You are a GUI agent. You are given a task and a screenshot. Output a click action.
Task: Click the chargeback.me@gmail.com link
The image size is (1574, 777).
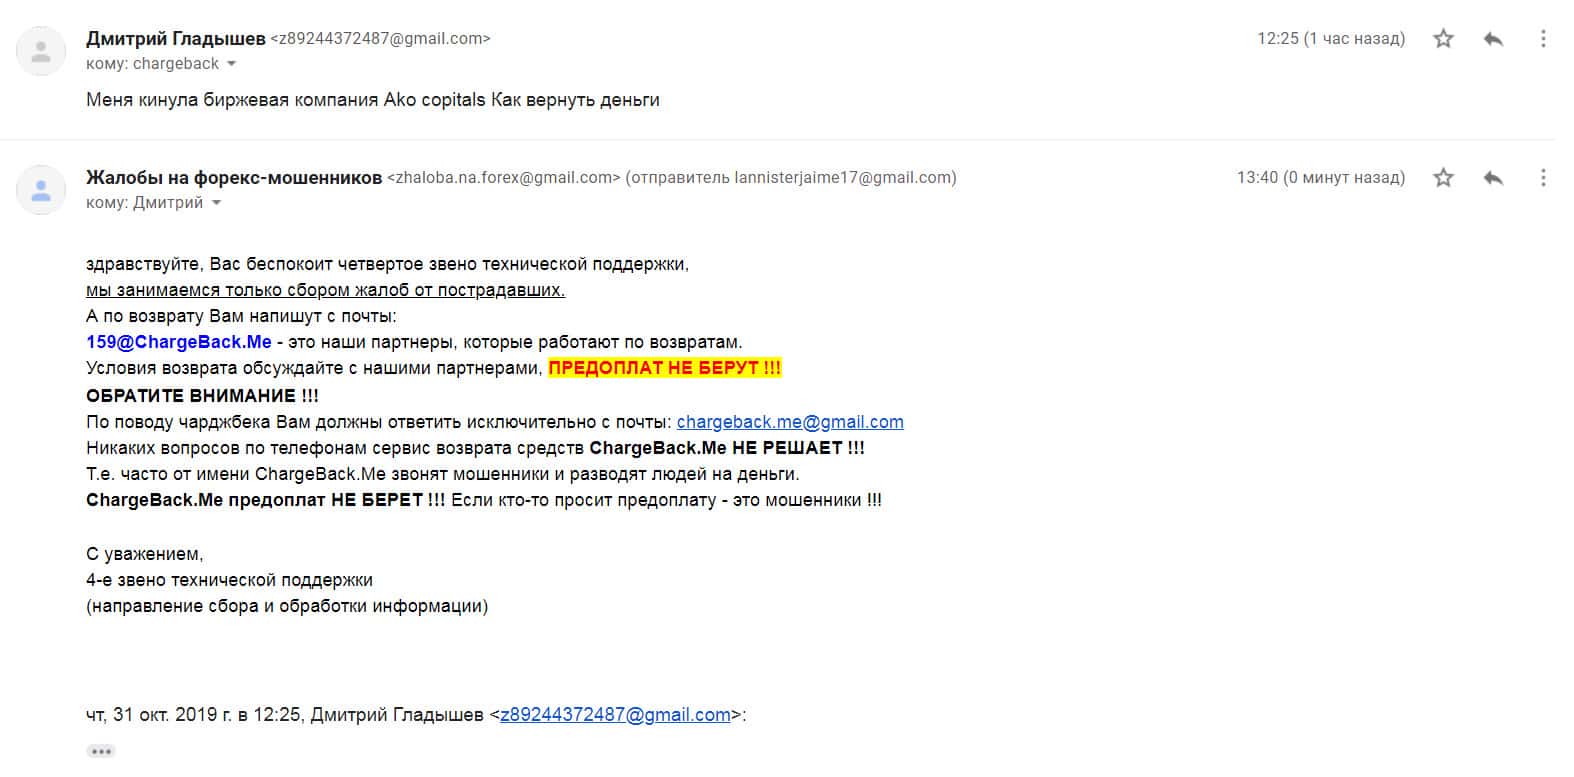click(790, 422)
